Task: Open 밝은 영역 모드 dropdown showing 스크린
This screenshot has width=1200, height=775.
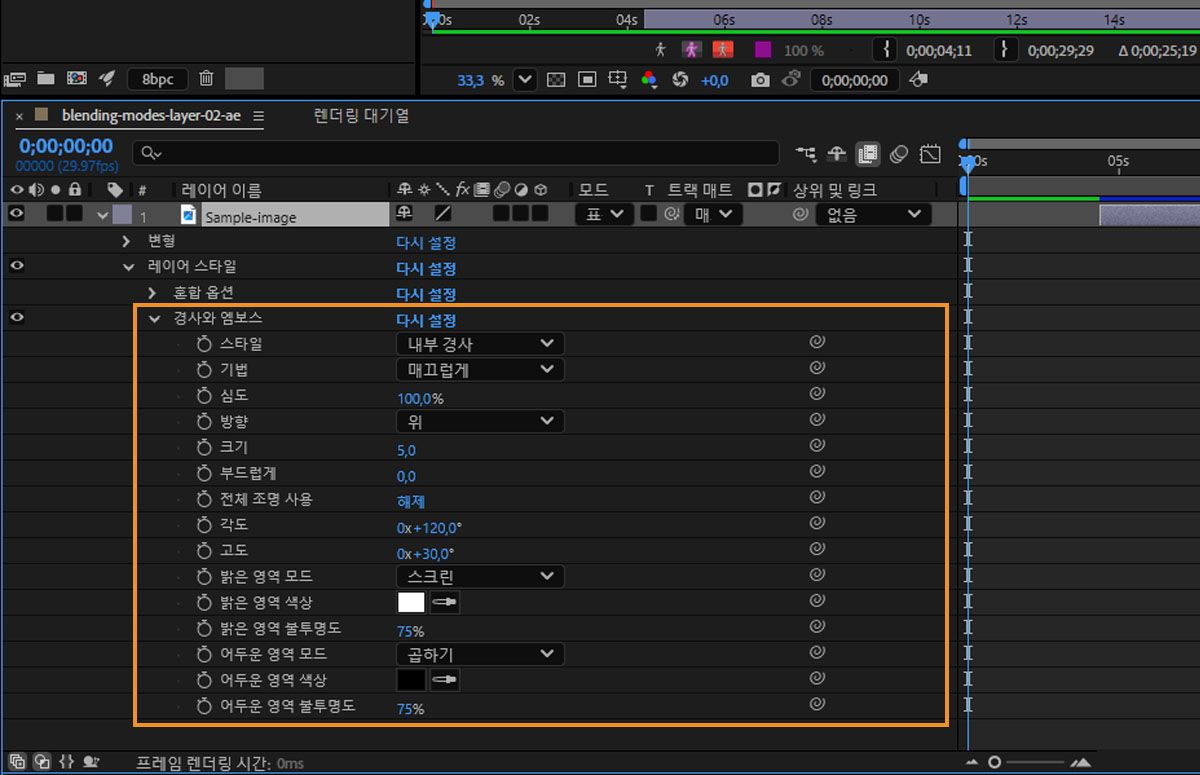Action: tap(480, 577)
